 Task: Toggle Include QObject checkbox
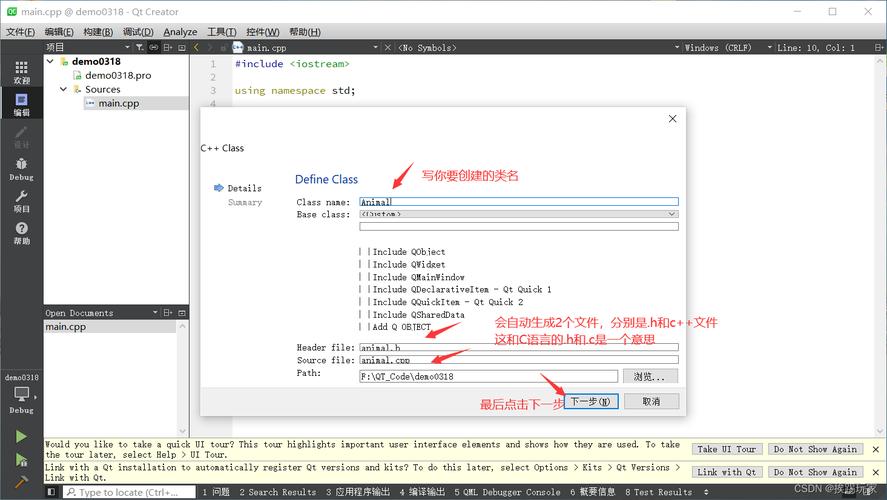tap(365, 252)
